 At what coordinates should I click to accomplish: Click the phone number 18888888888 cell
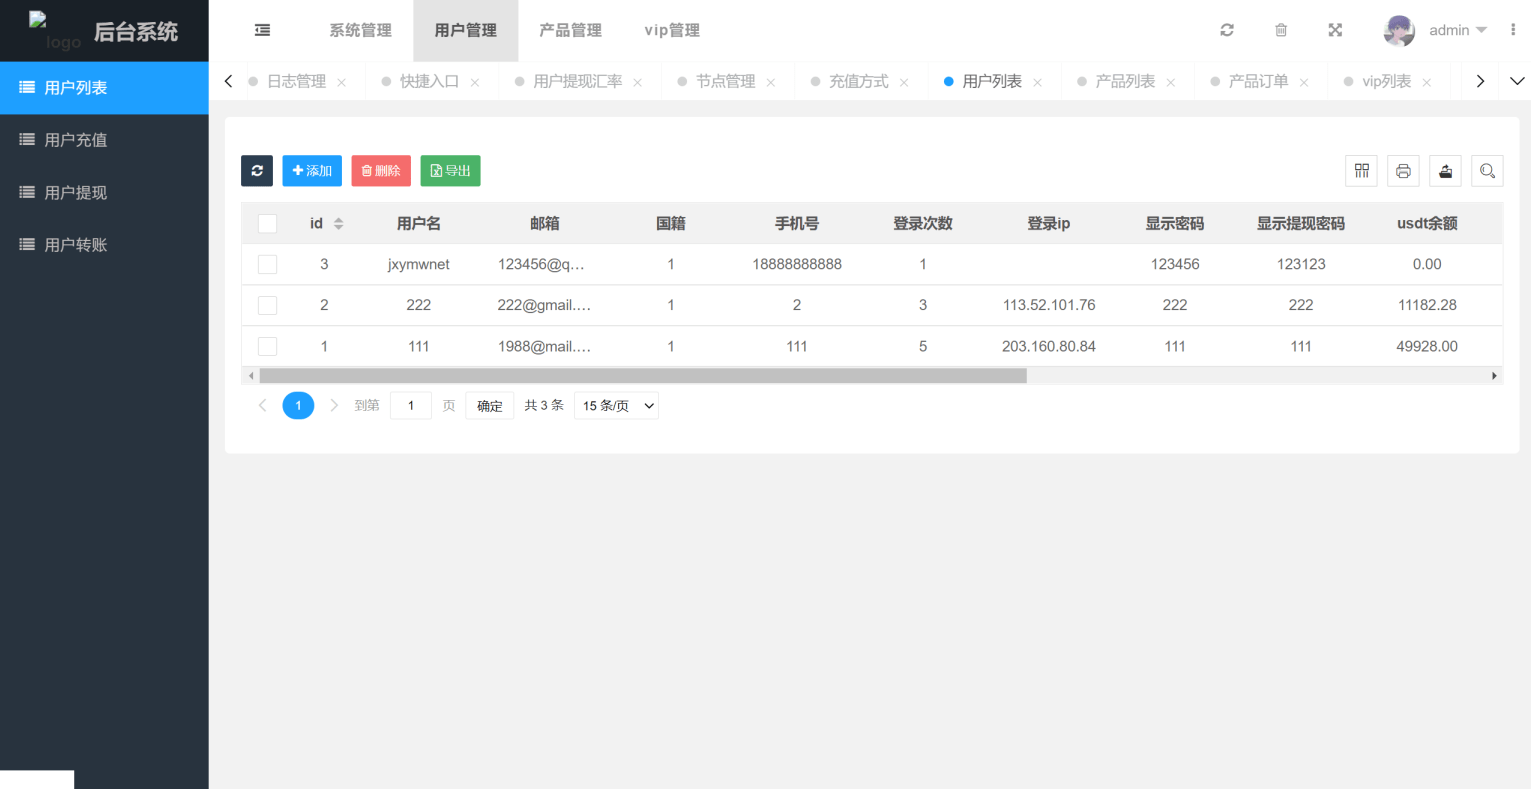[x=797, y=264]
